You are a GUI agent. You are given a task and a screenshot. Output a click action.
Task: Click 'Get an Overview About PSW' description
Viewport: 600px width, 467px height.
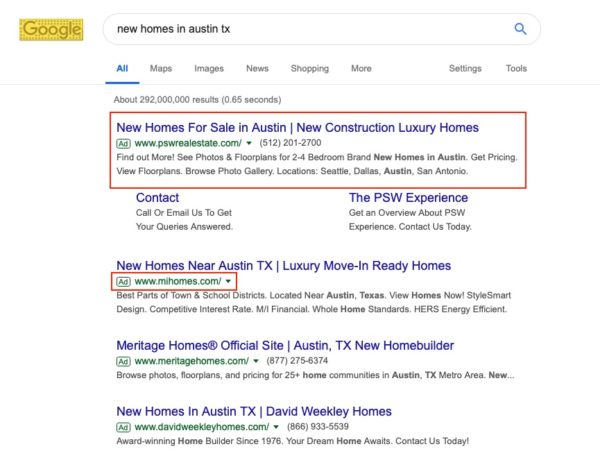(407, 213)
